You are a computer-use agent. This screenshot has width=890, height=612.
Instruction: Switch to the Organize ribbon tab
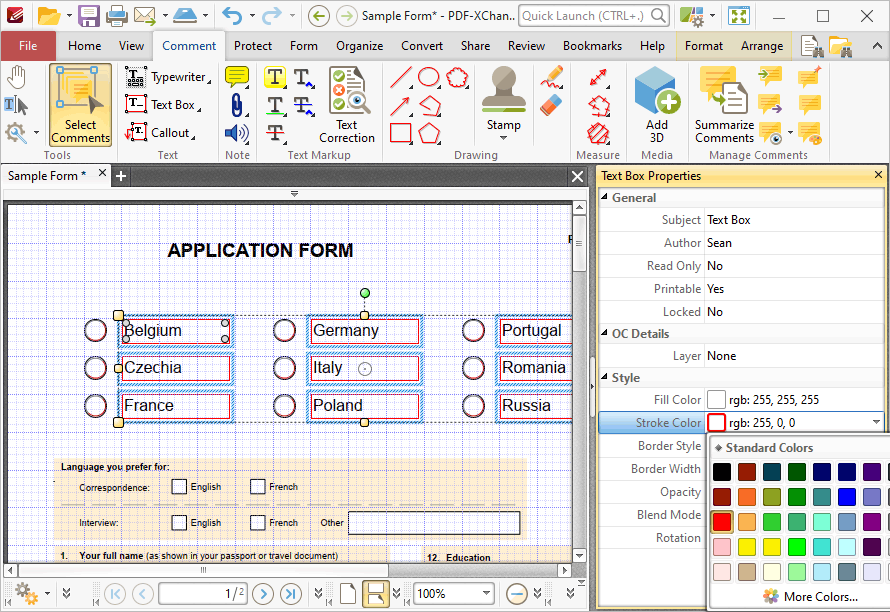coord(359,46)
